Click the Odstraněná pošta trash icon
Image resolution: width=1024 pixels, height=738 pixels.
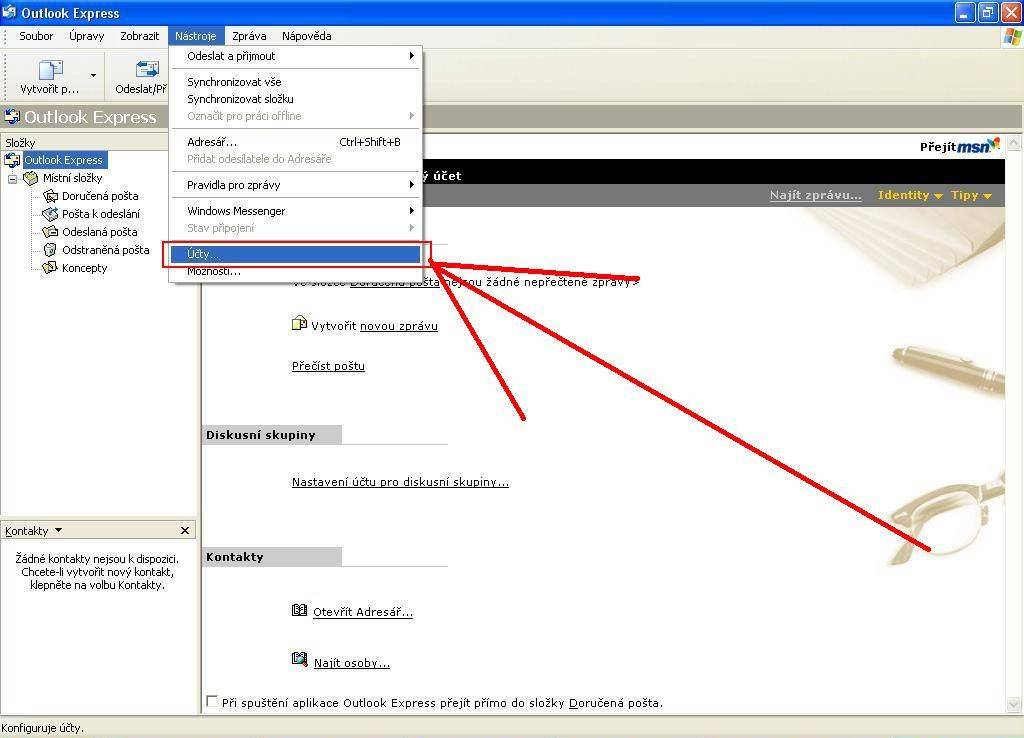(50, 249)
